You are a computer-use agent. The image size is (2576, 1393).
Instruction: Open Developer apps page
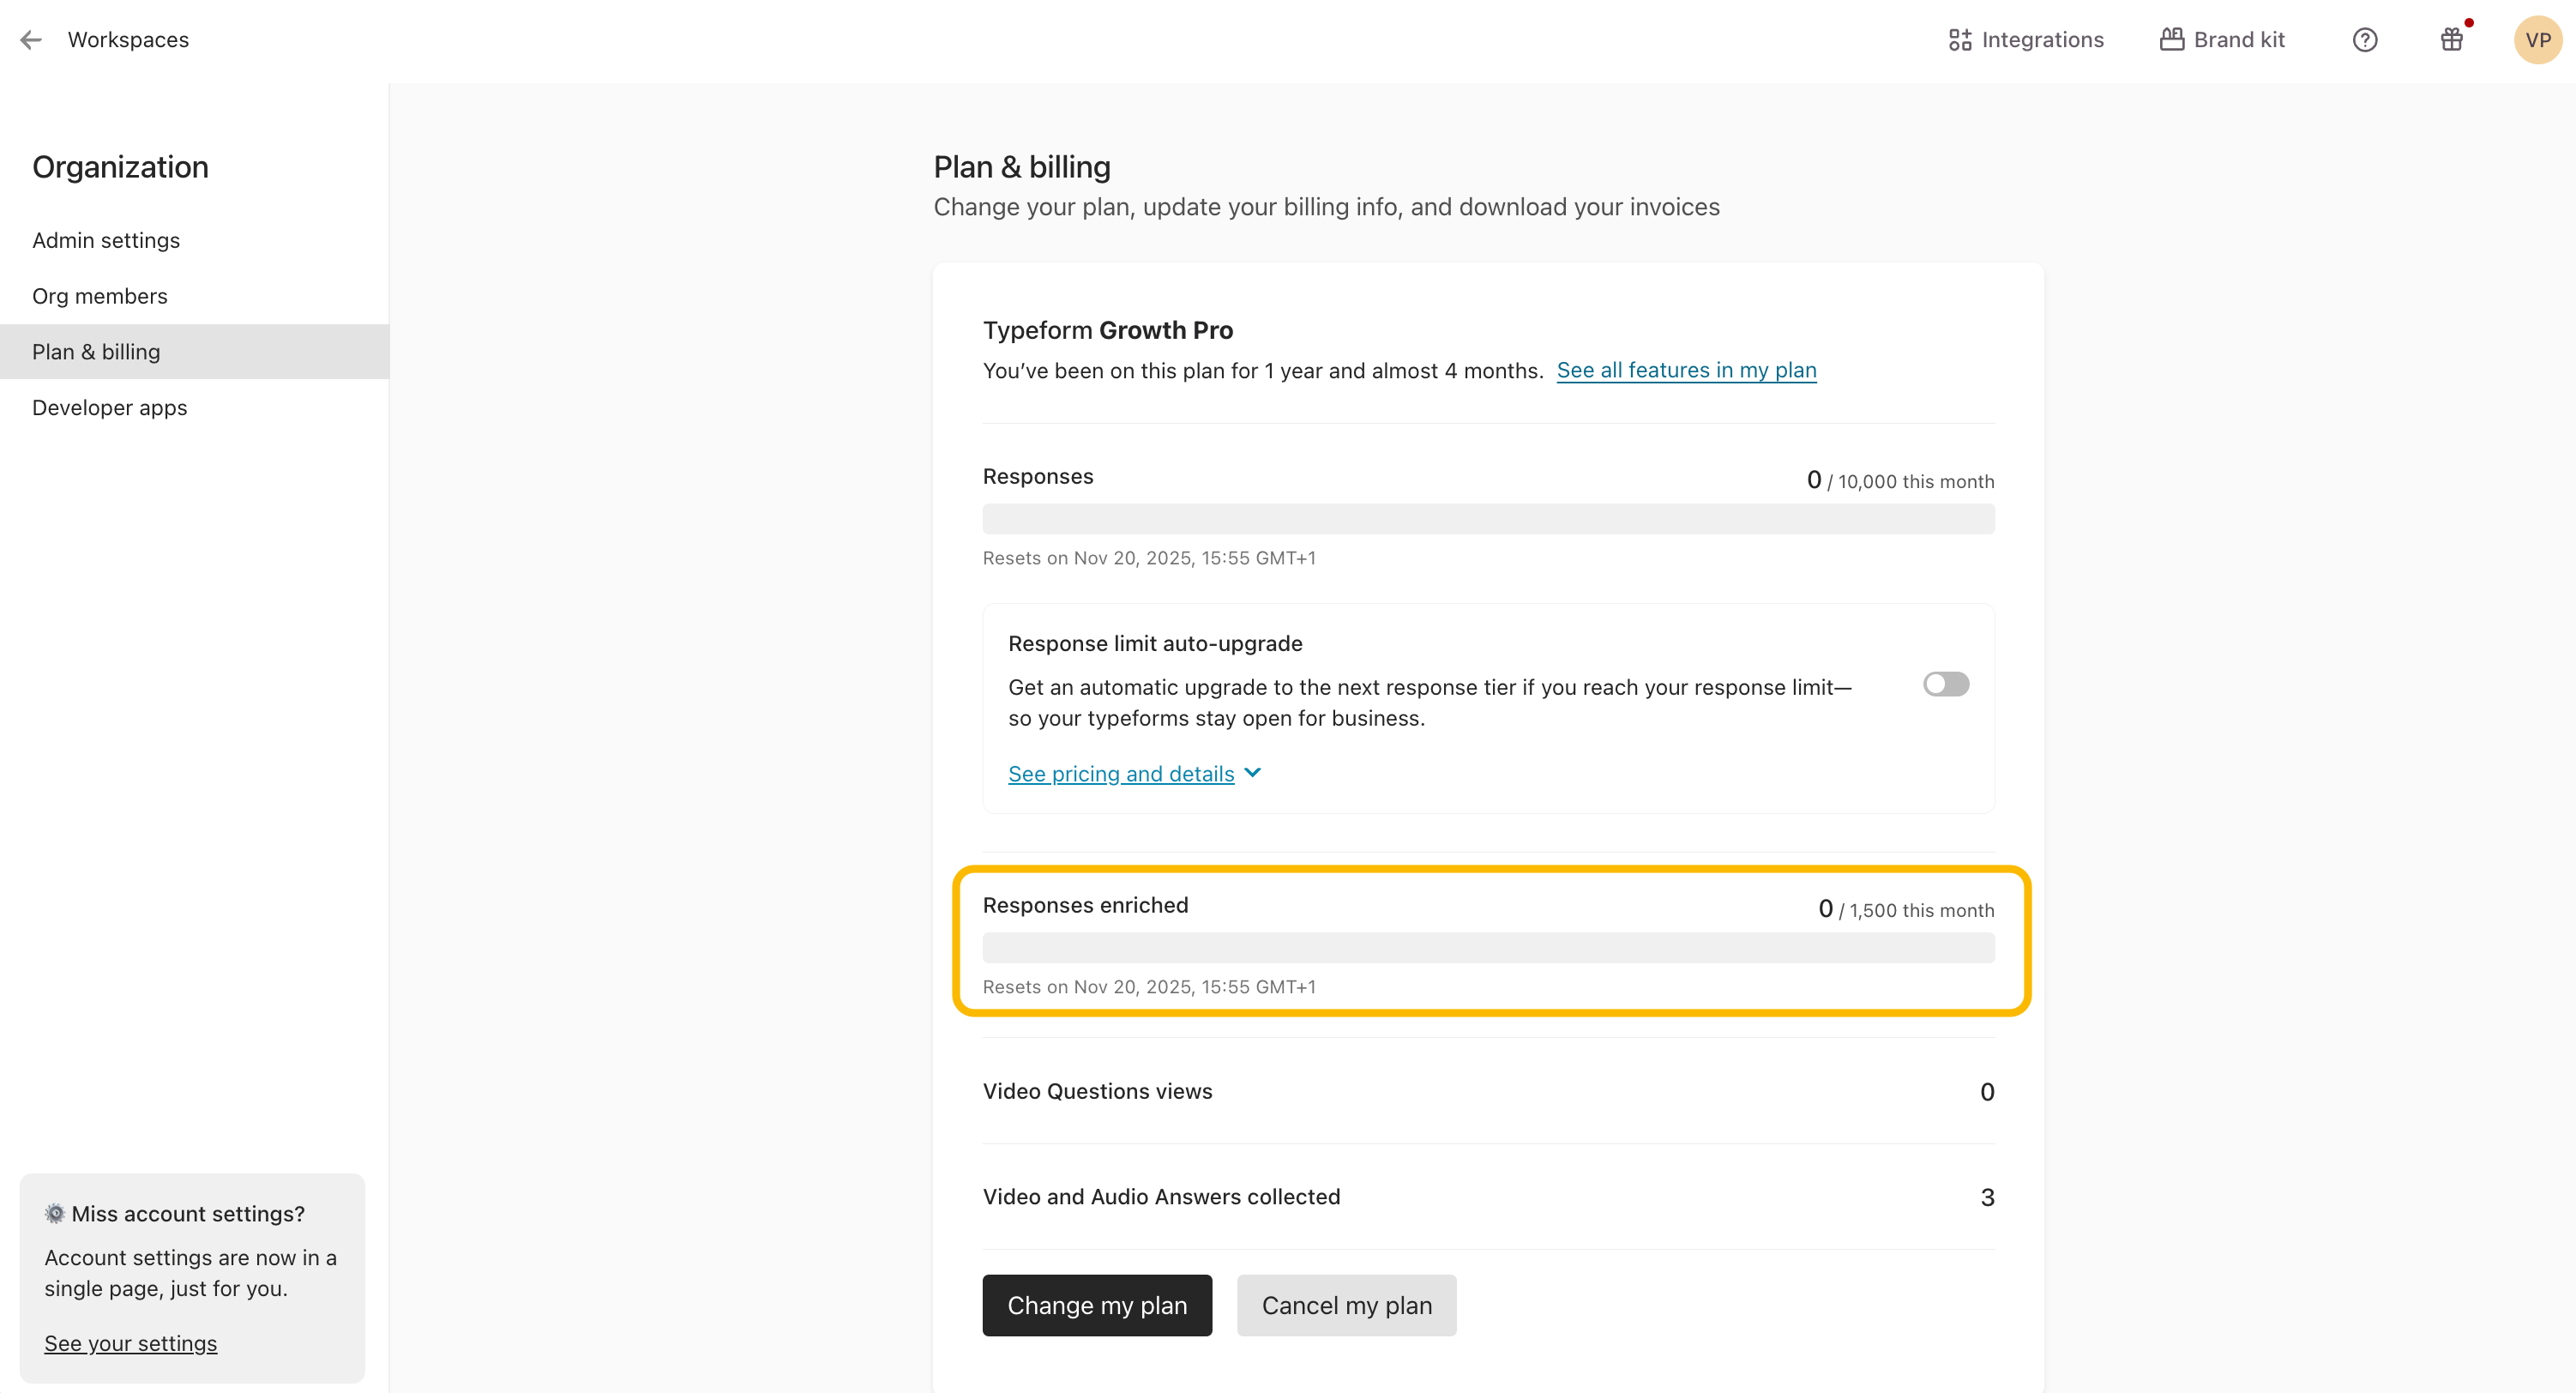110,408
